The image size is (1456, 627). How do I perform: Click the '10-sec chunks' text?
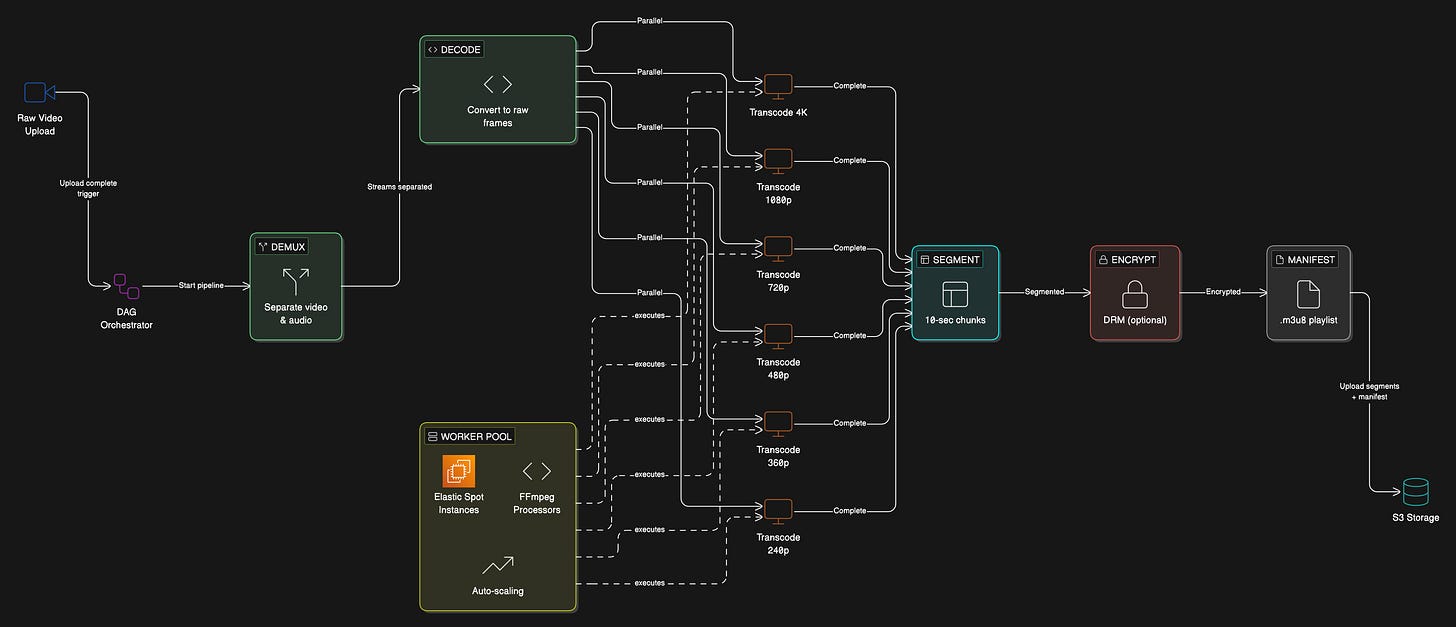click(x=955, y=320)
